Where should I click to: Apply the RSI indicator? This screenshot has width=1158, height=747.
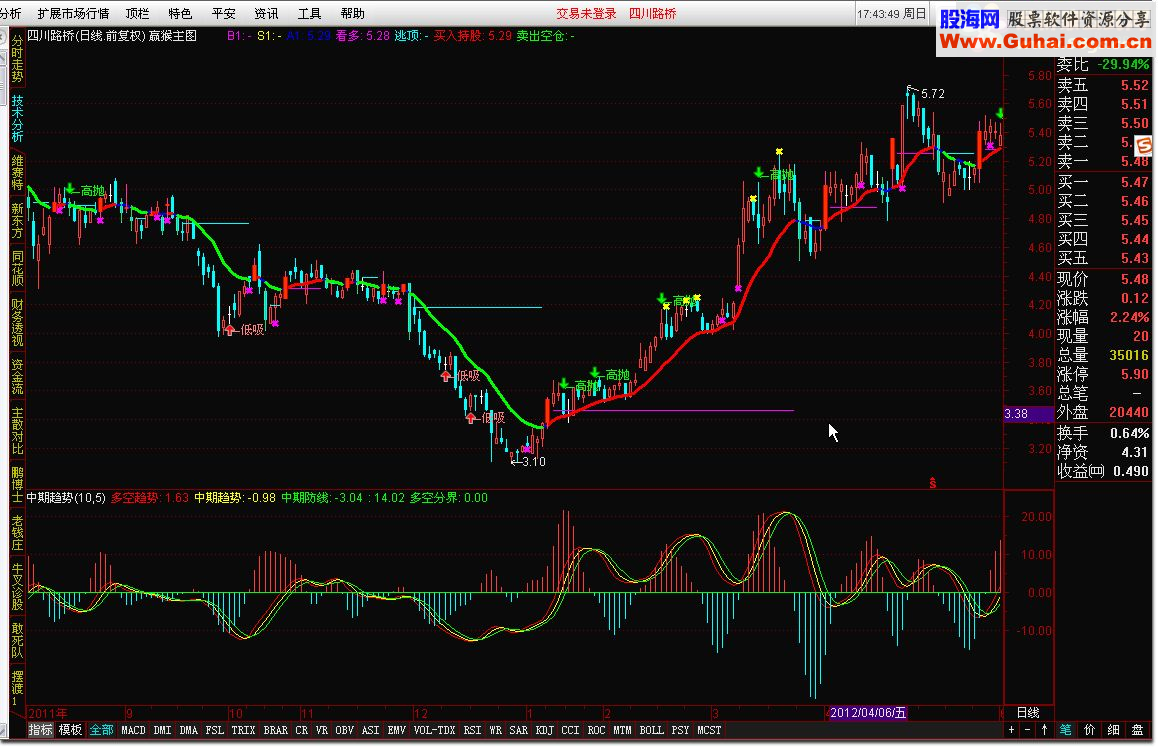coord(473,731)
